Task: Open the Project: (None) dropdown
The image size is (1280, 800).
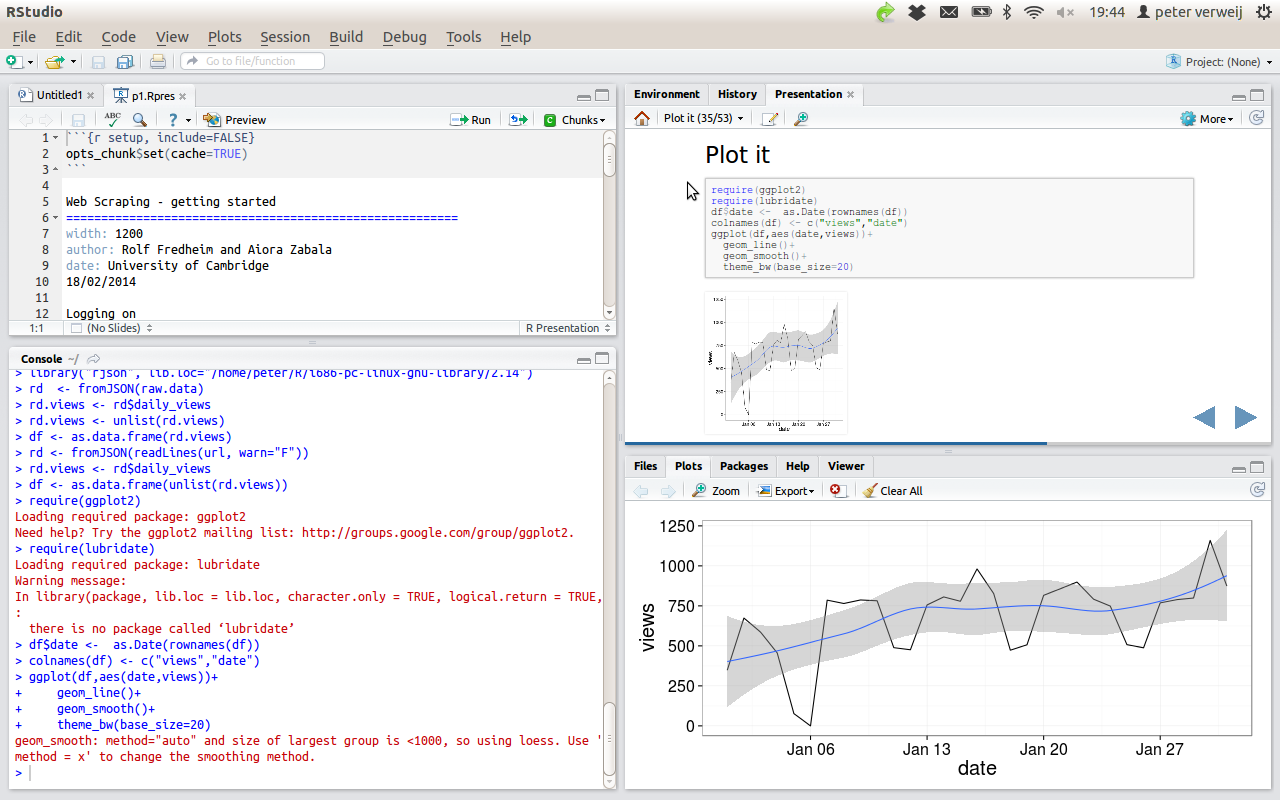Action: 1220,62
